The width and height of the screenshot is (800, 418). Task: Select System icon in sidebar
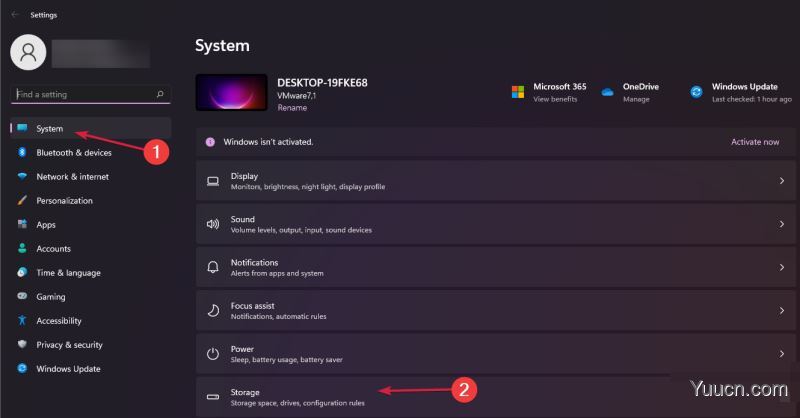tap(22, 128)
